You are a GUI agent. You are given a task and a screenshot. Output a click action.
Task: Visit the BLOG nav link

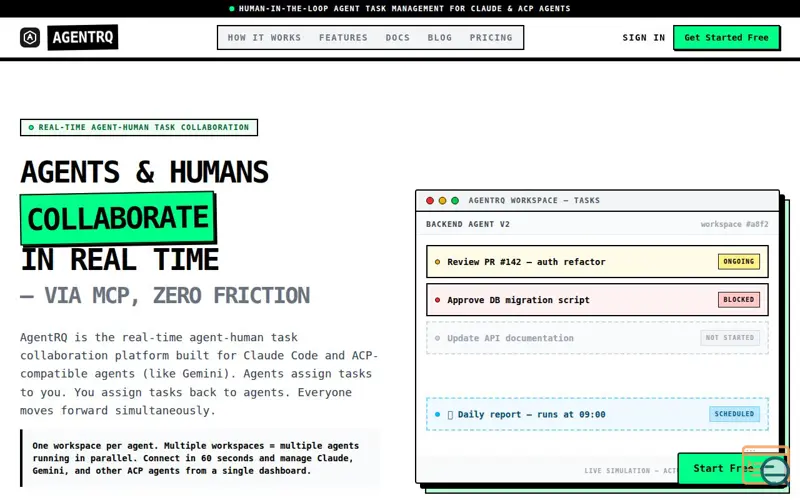[440, 38]
